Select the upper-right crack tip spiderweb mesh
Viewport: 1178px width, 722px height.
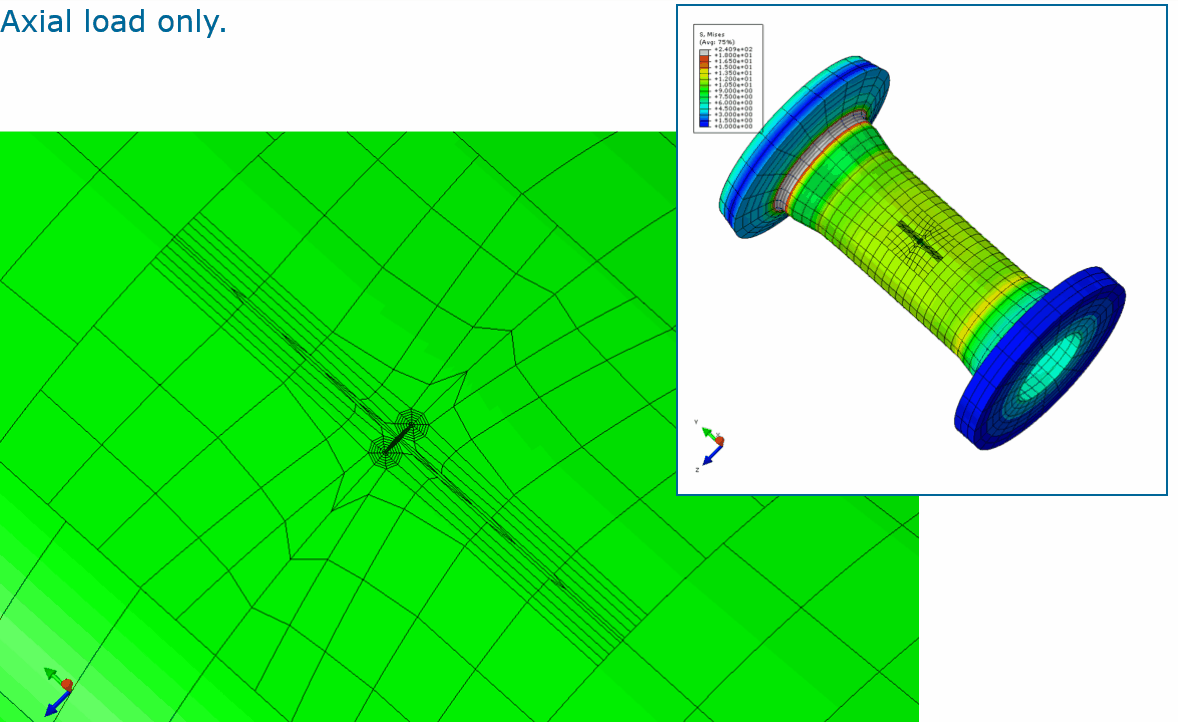(x=411, y=424)
